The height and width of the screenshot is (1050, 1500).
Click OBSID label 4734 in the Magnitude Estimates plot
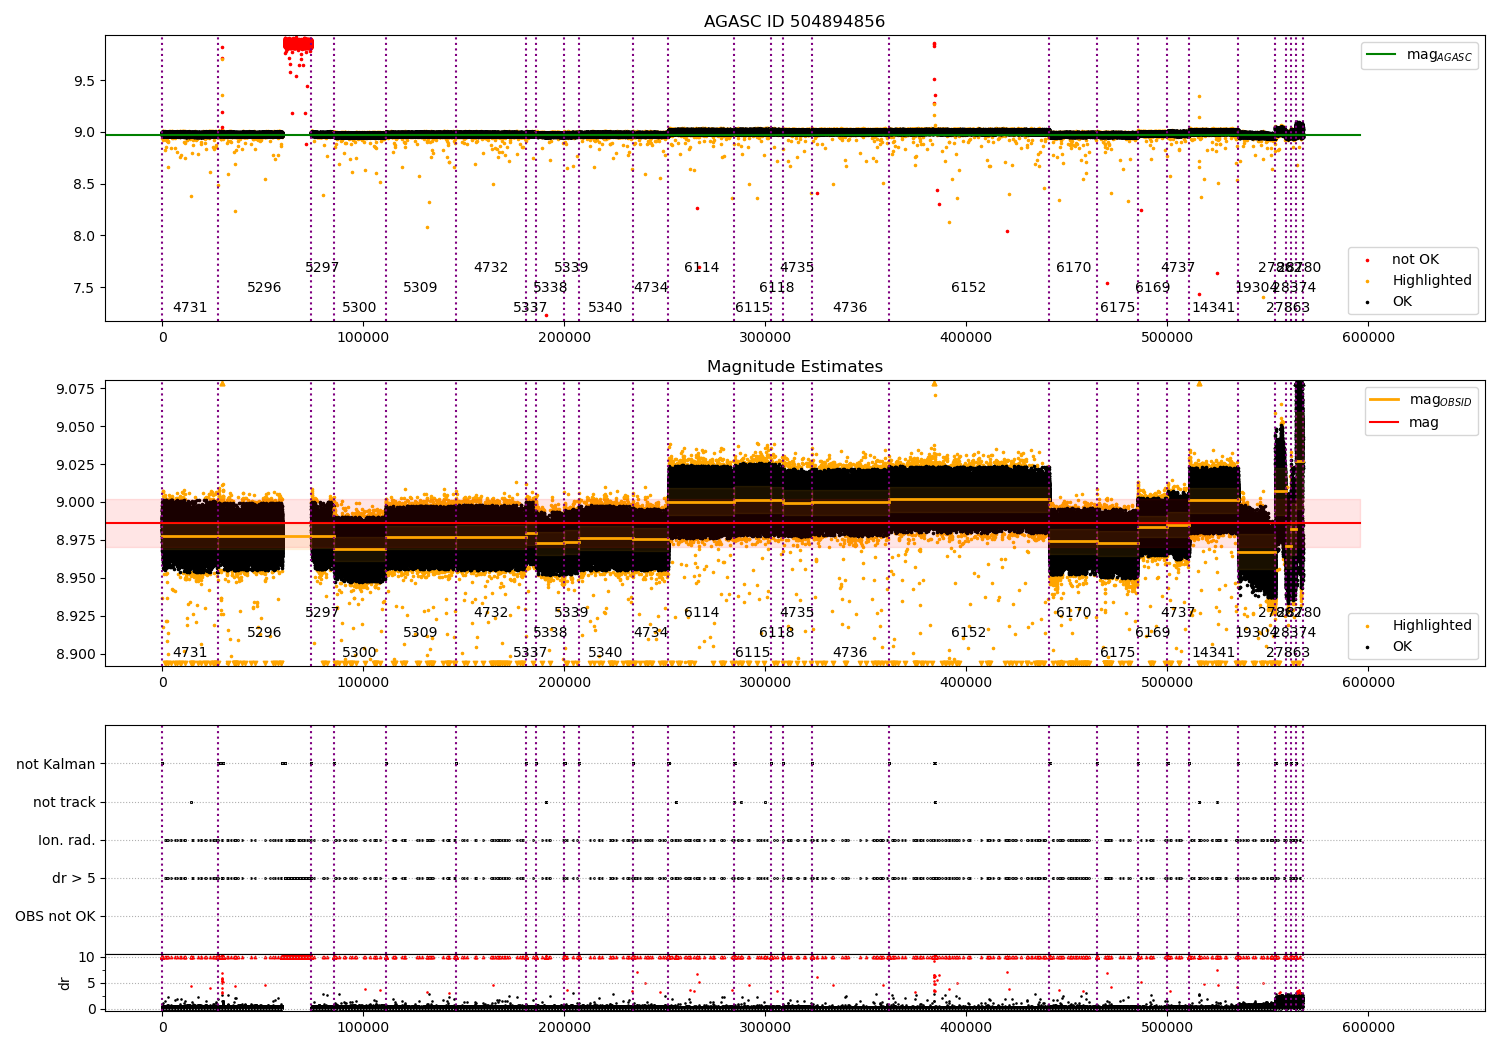(651, 632)
